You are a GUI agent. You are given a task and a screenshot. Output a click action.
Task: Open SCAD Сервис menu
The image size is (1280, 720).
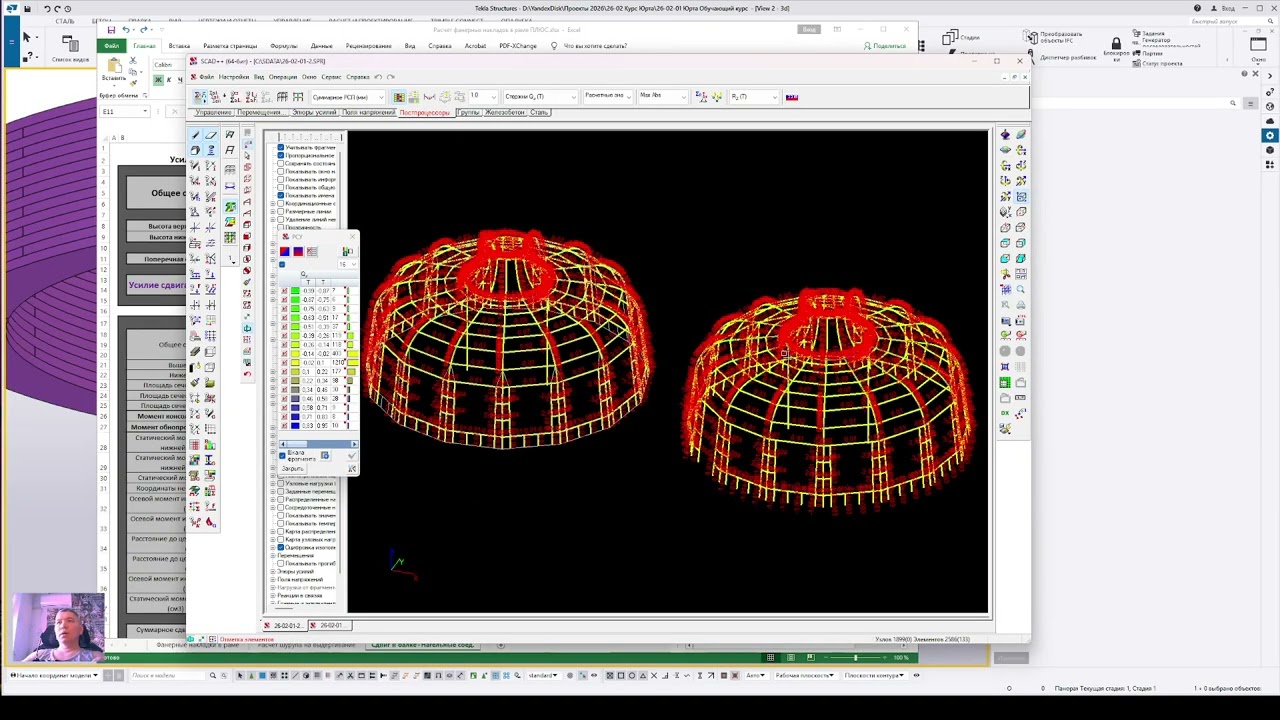click(331, 77)
